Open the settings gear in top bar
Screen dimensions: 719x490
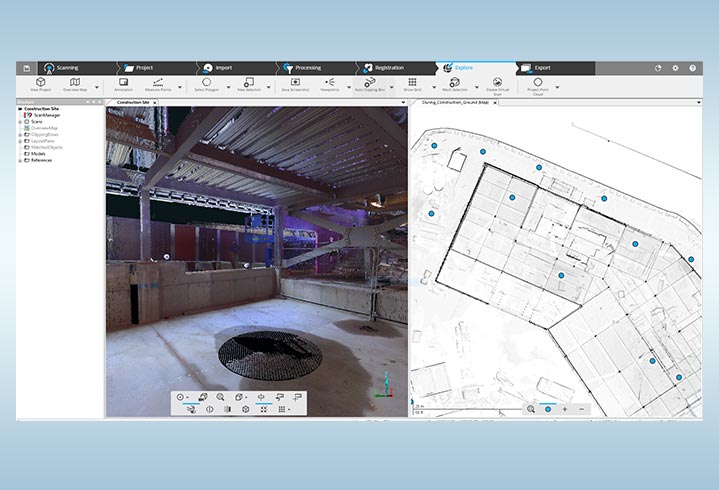click(675, 68)
